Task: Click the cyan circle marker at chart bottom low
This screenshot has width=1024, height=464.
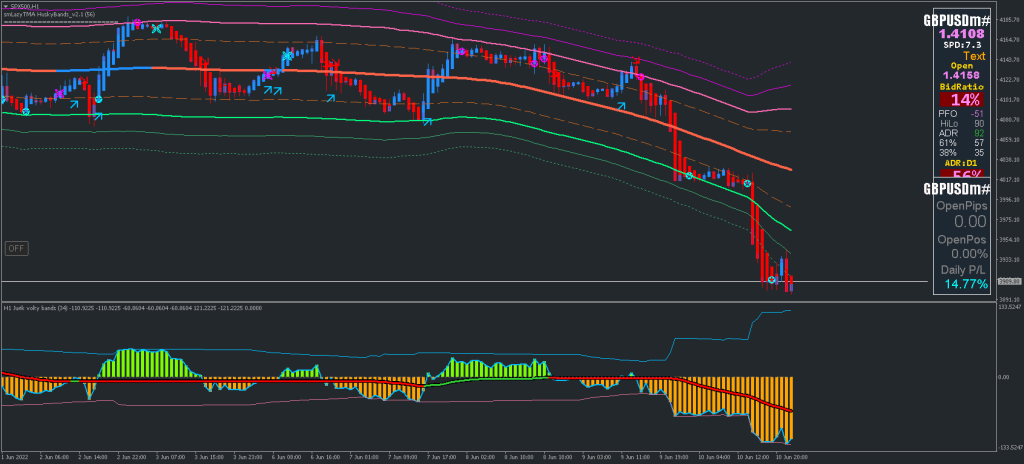Action: tap(771, 280)
